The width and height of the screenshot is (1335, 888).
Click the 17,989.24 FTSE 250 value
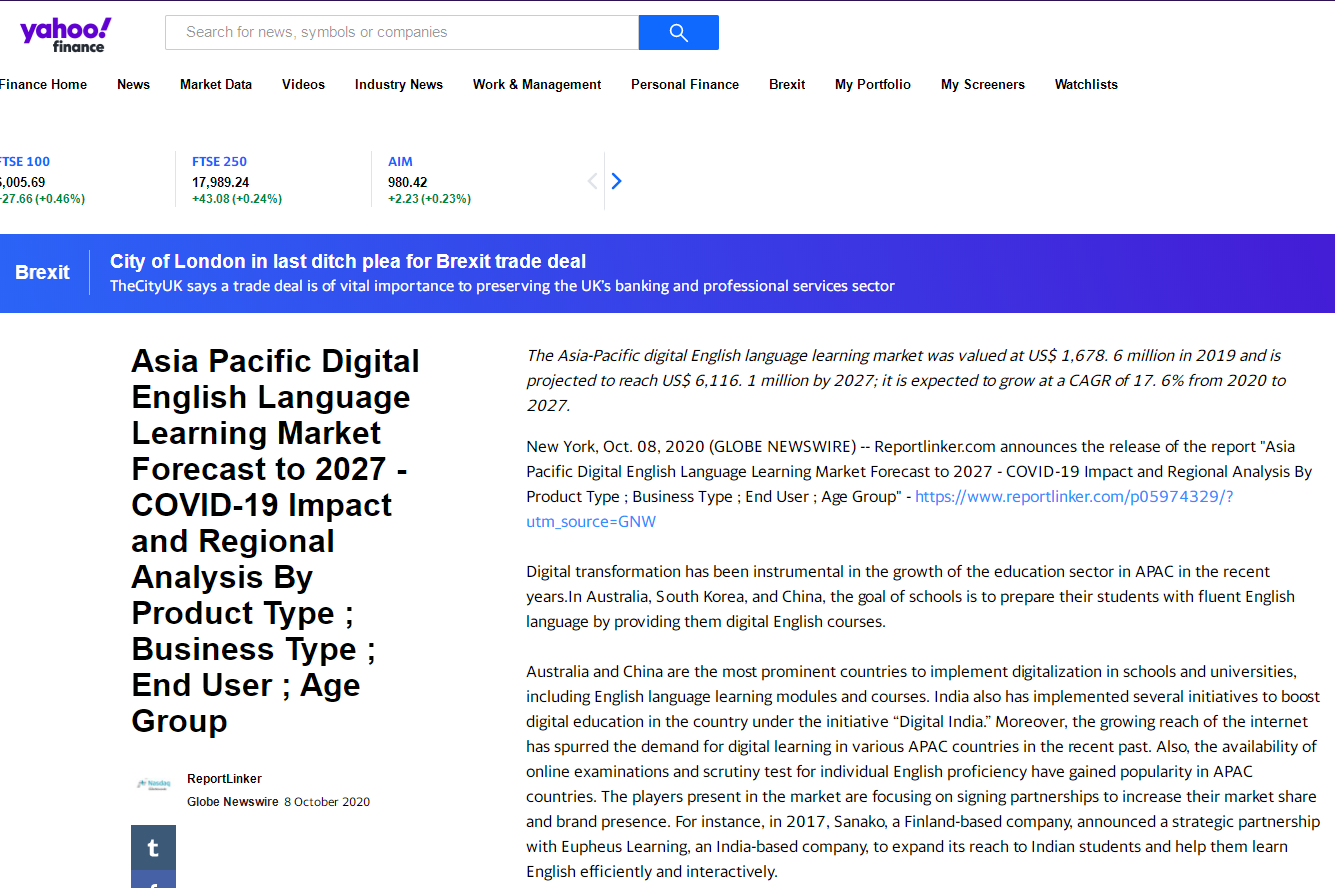coord(220,182)
